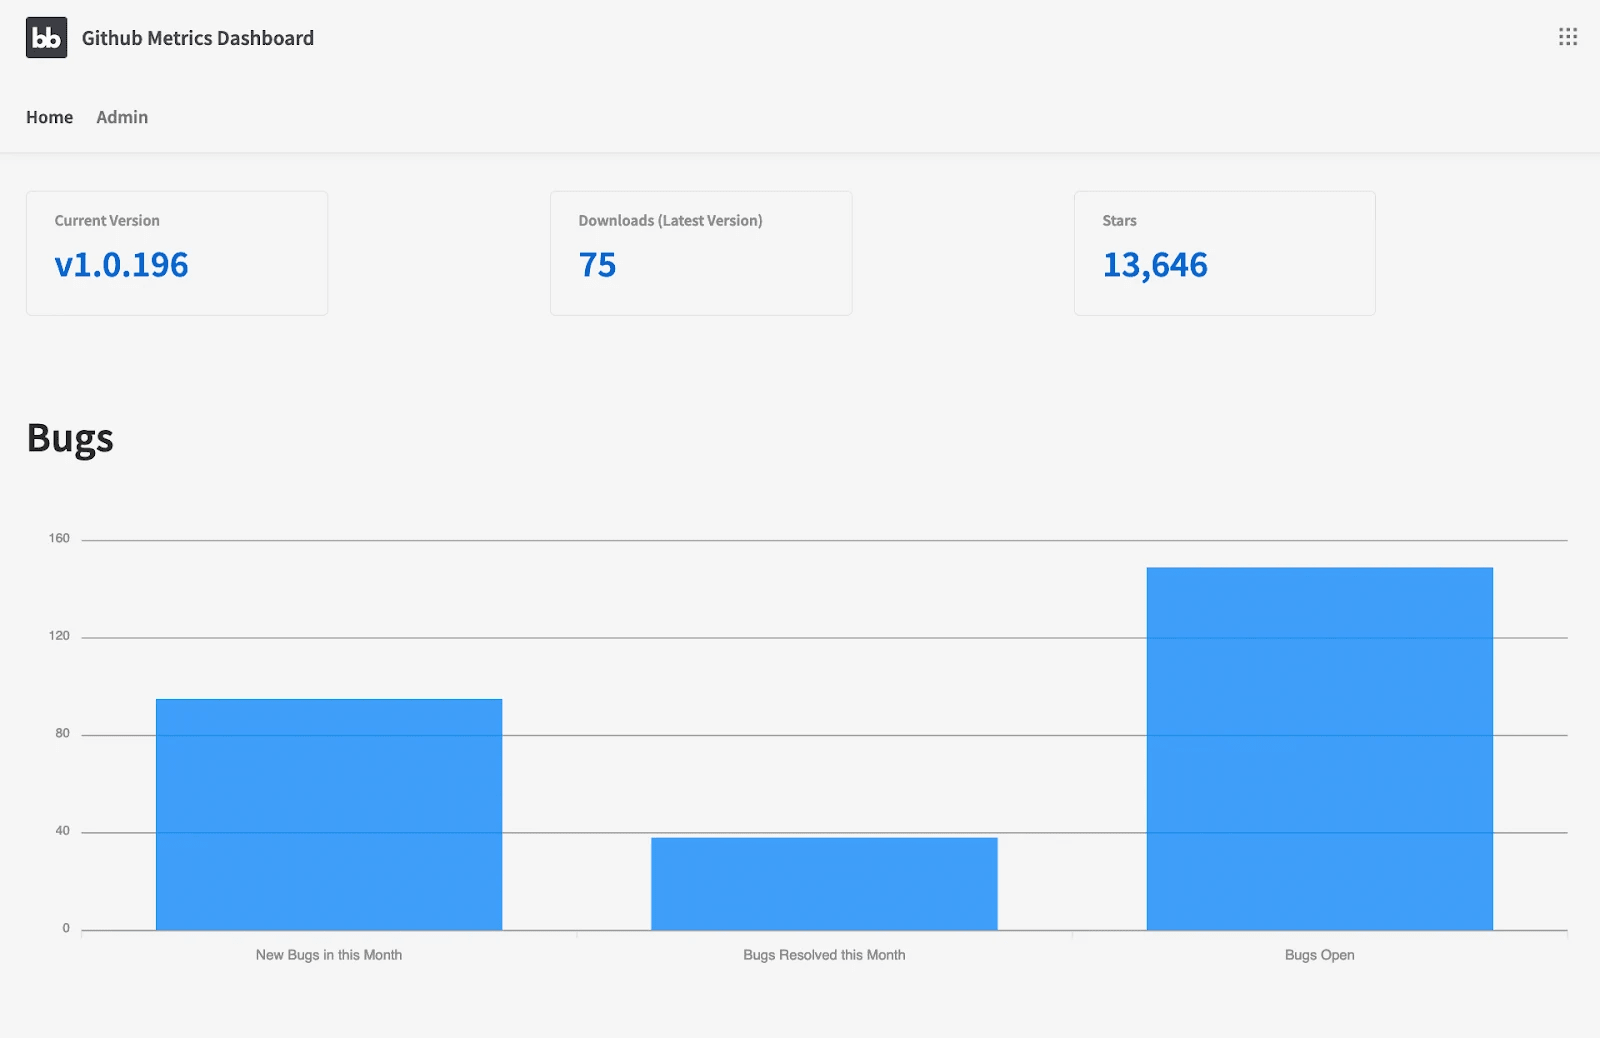This screenshot has width=1600, height=1038.
Task: Click the Github Metrics Dashboard title
Action: [198, 38]
